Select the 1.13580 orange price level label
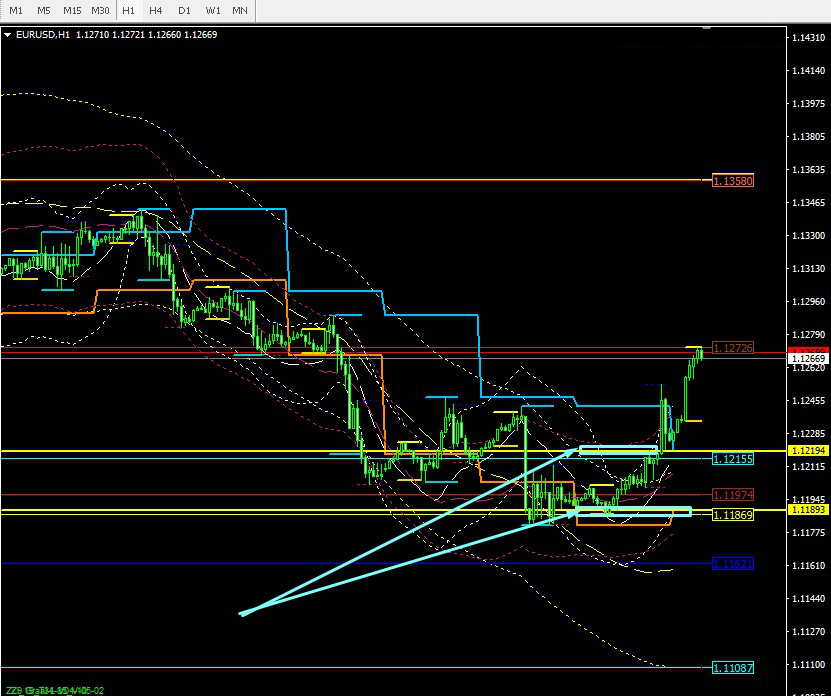Image resolution: width=831 pixels, height=696 pixels. 733,181
